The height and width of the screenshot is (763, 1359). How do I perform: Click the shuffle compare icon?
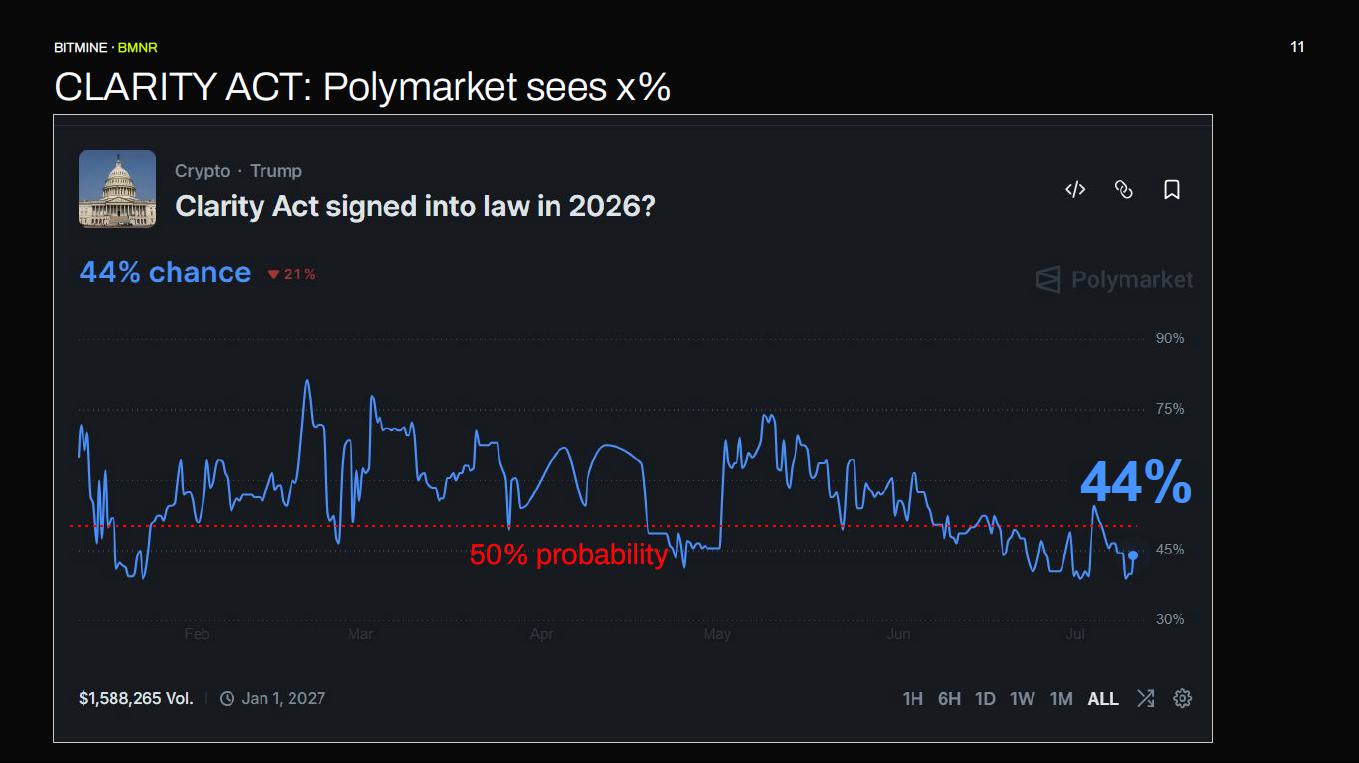[1145, 698]
